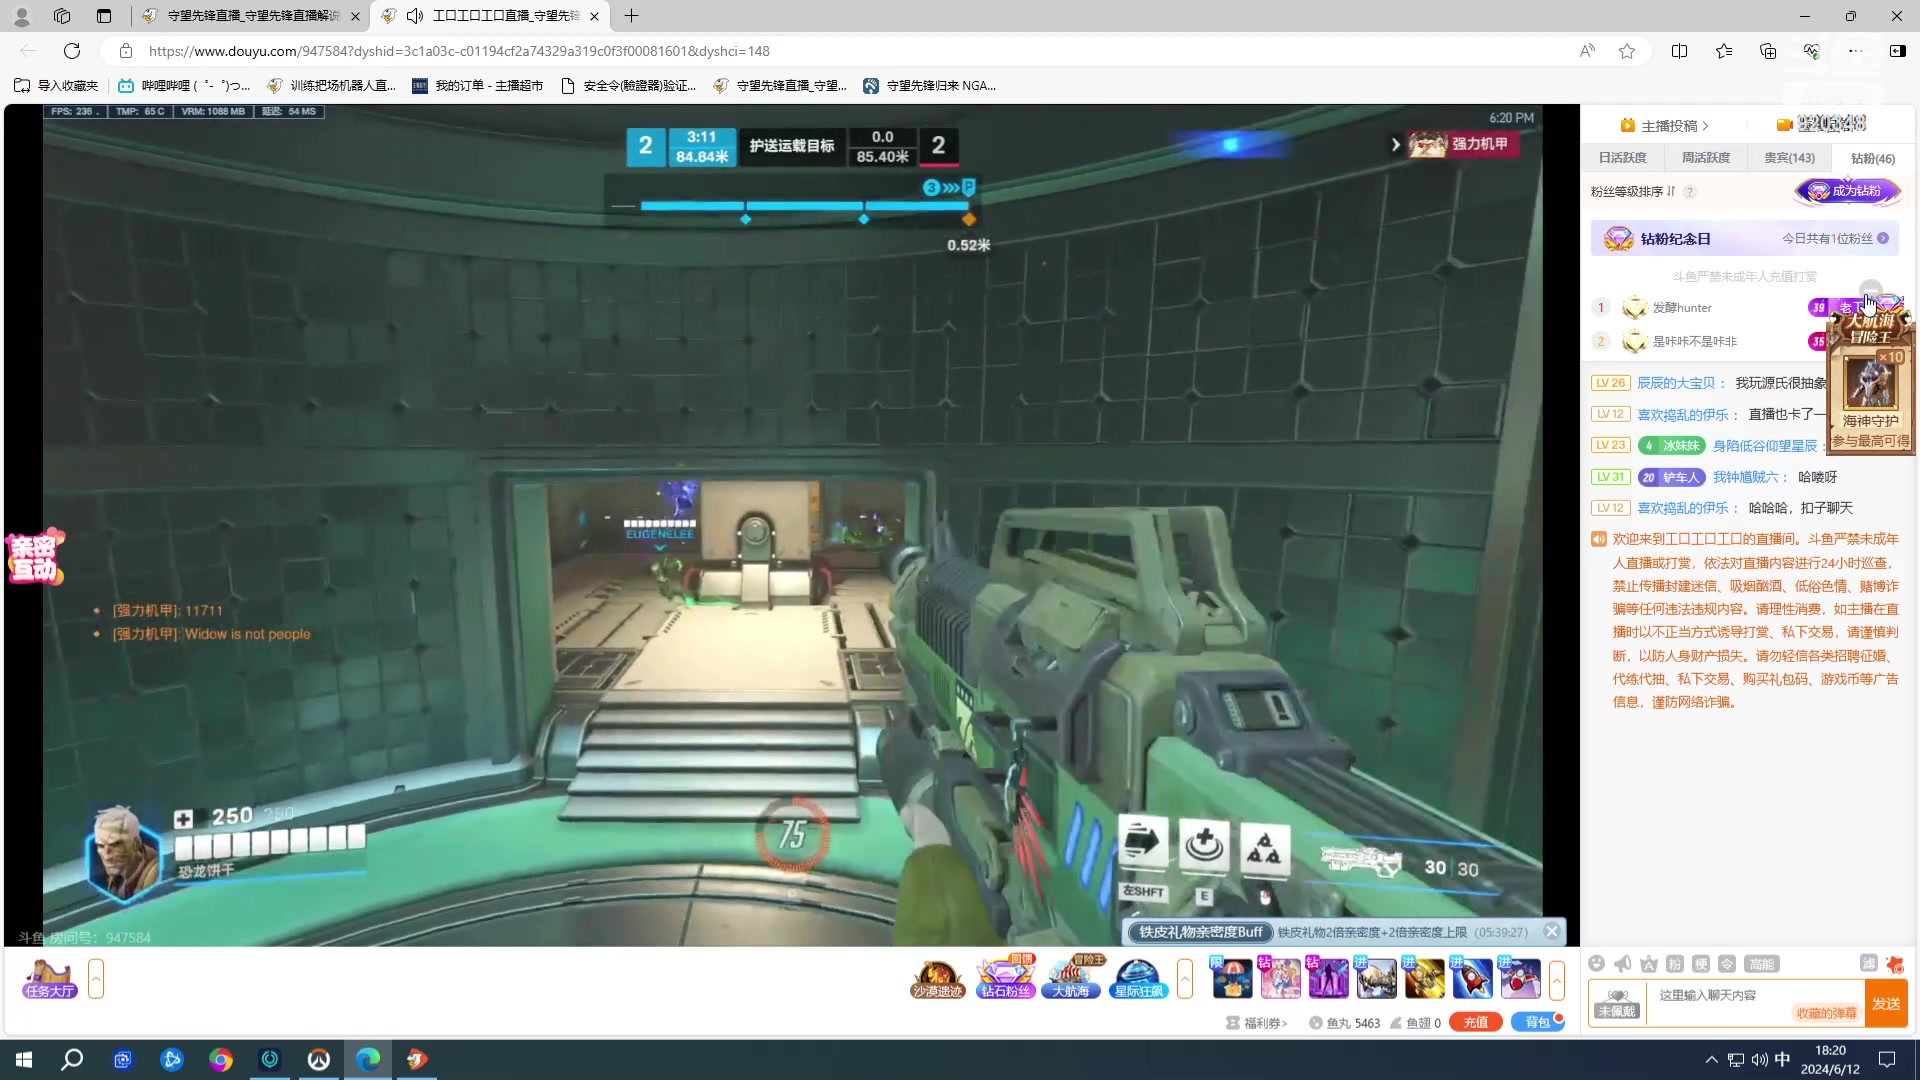Click the 粉 fan badge chat icon
Image resolution: width=1920 pixels, height=1080 pixels.
(1675, 964)
